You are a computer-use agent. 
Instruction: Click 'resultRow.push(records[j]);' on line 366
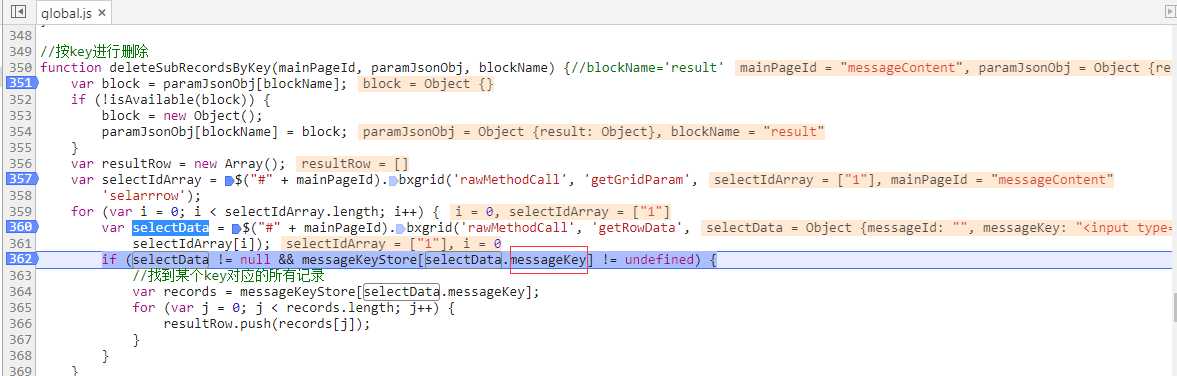(x=266, y=323)
